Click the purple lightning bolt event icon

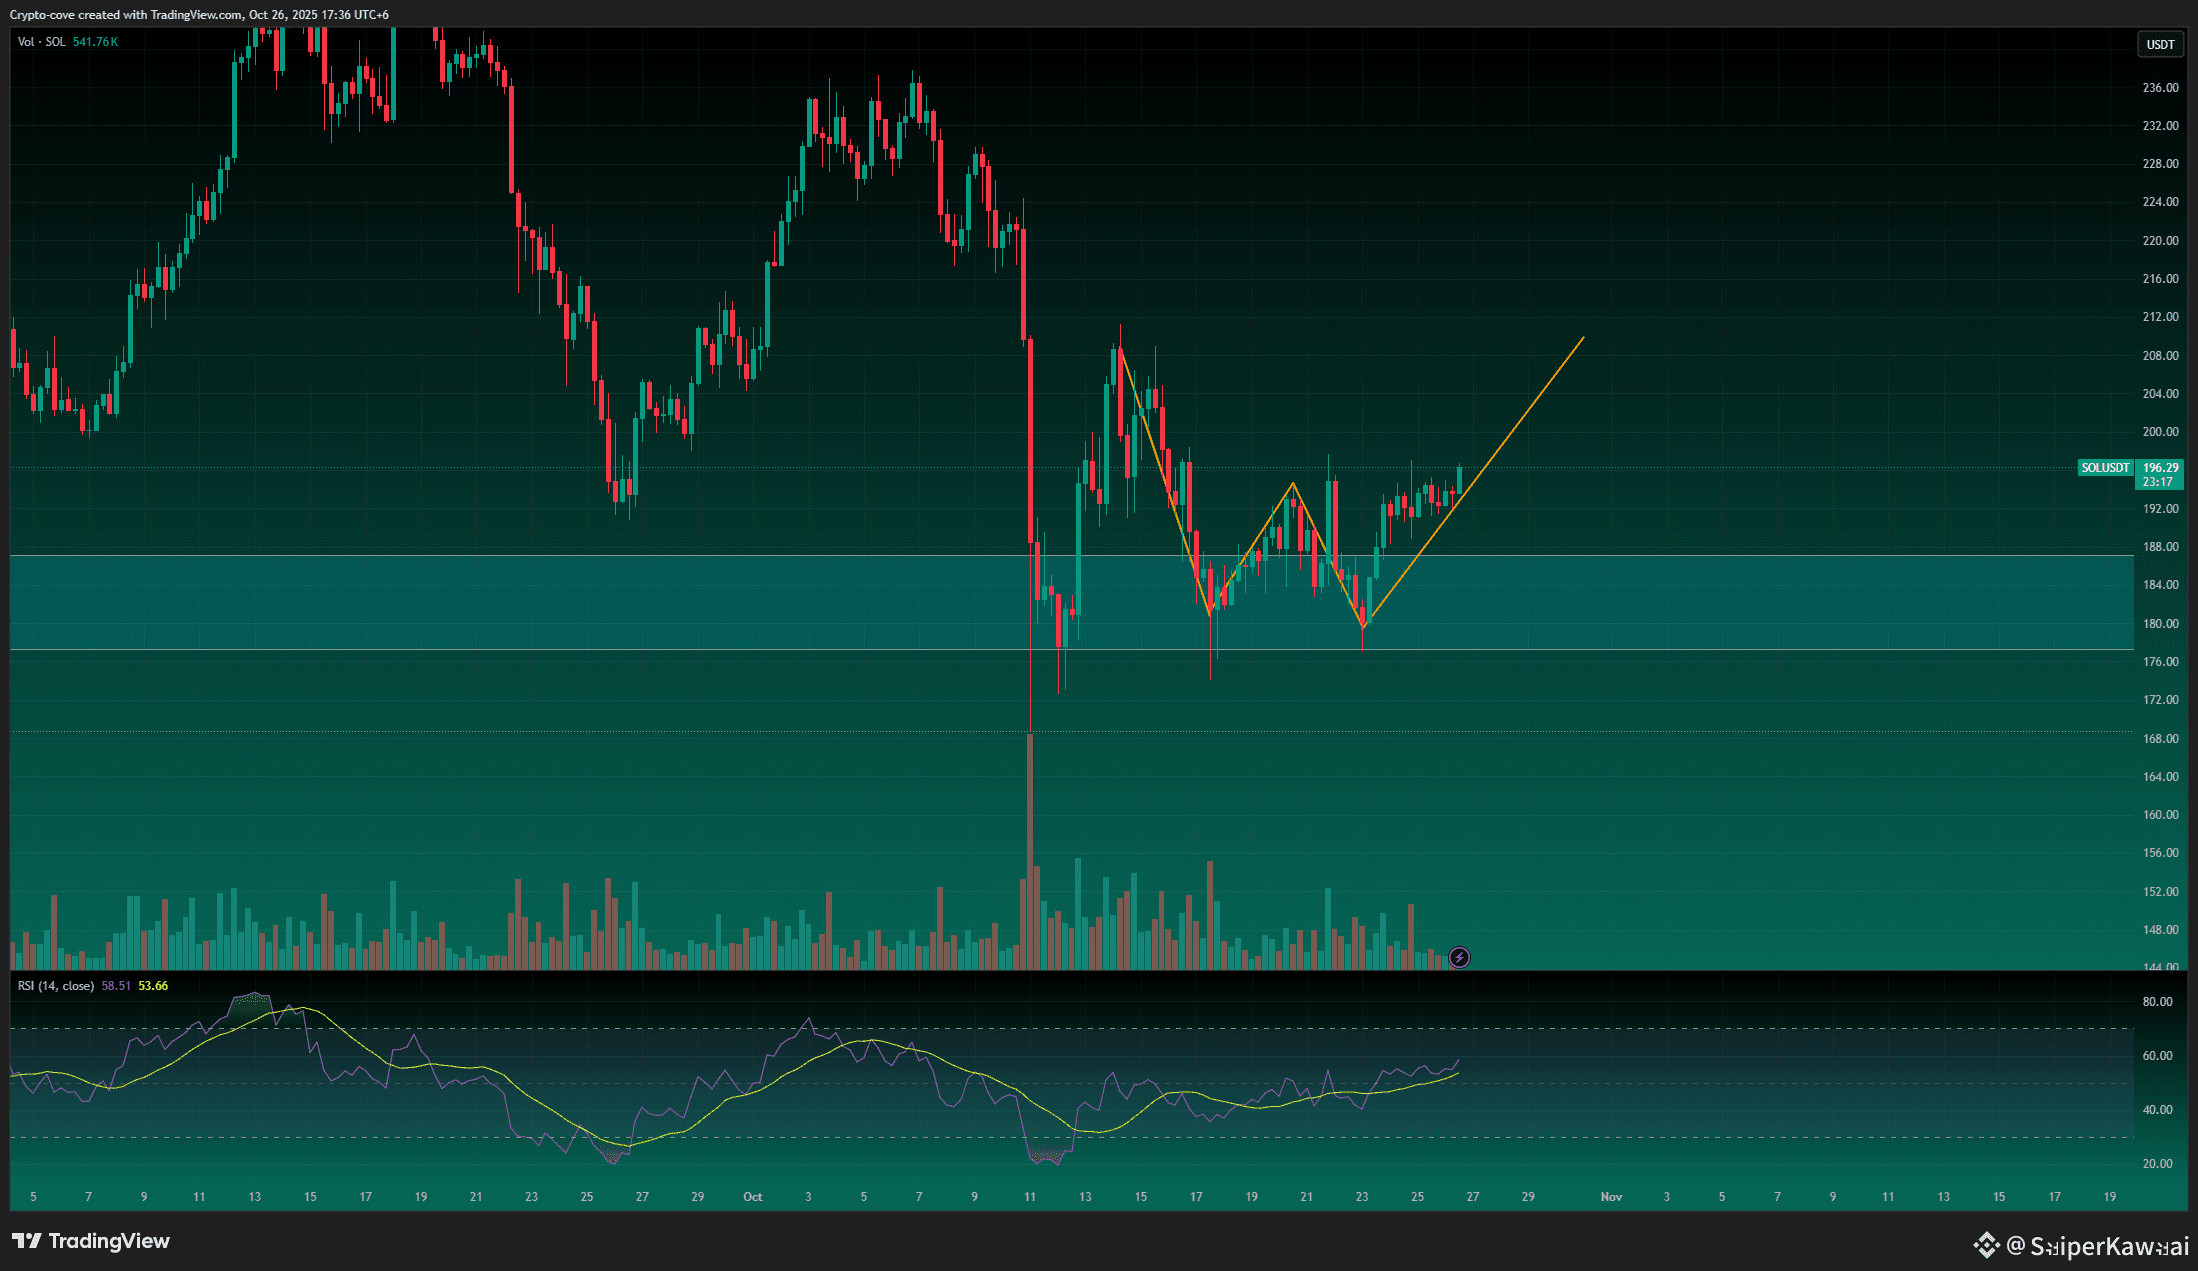pyautogui.click(x=1459, y=958)
